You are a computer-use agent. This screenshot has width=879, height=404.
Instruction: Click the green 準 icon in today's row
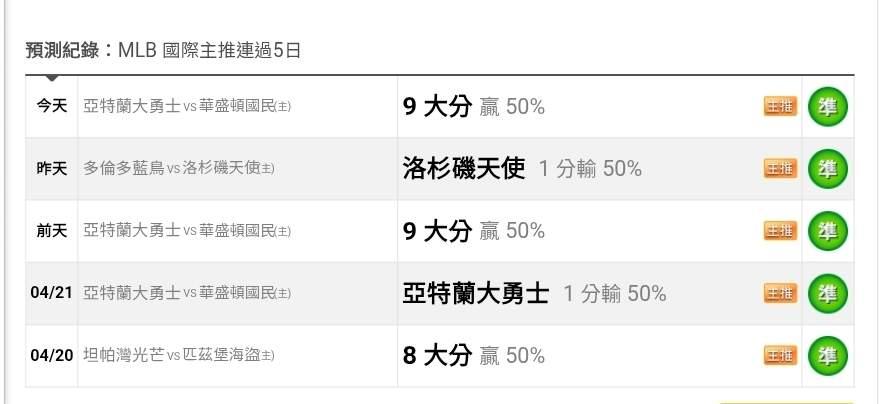pyautogui.click(x=827, y=106)
